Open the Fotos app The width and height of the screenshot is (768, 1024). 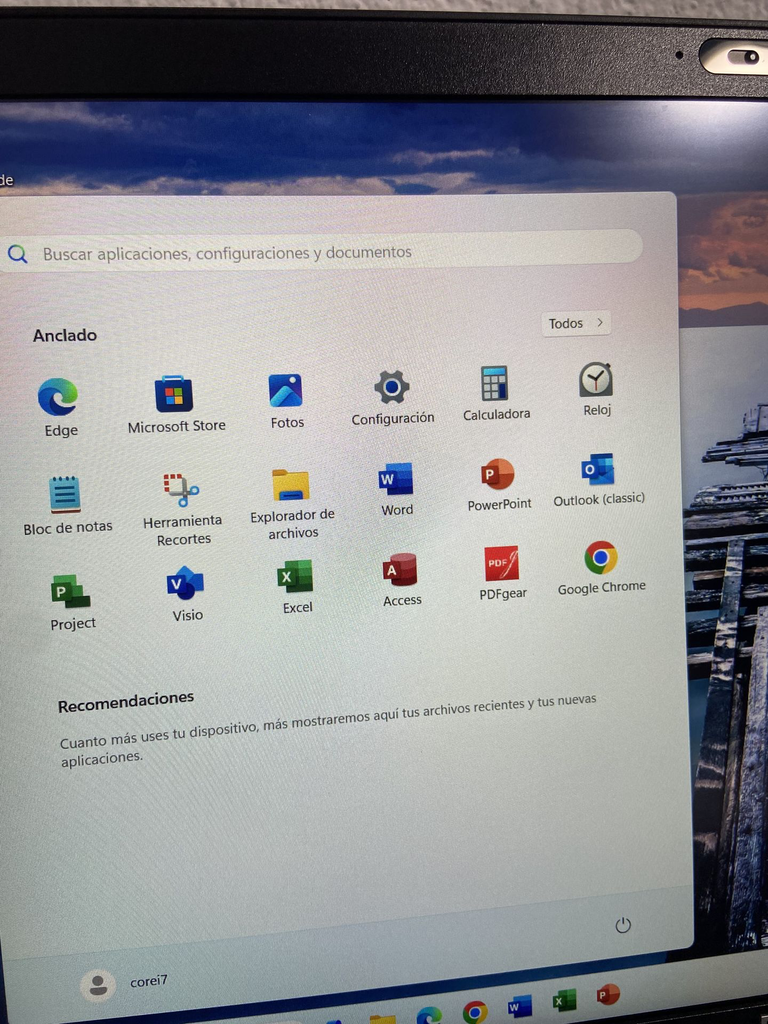(x=286, y=401)
